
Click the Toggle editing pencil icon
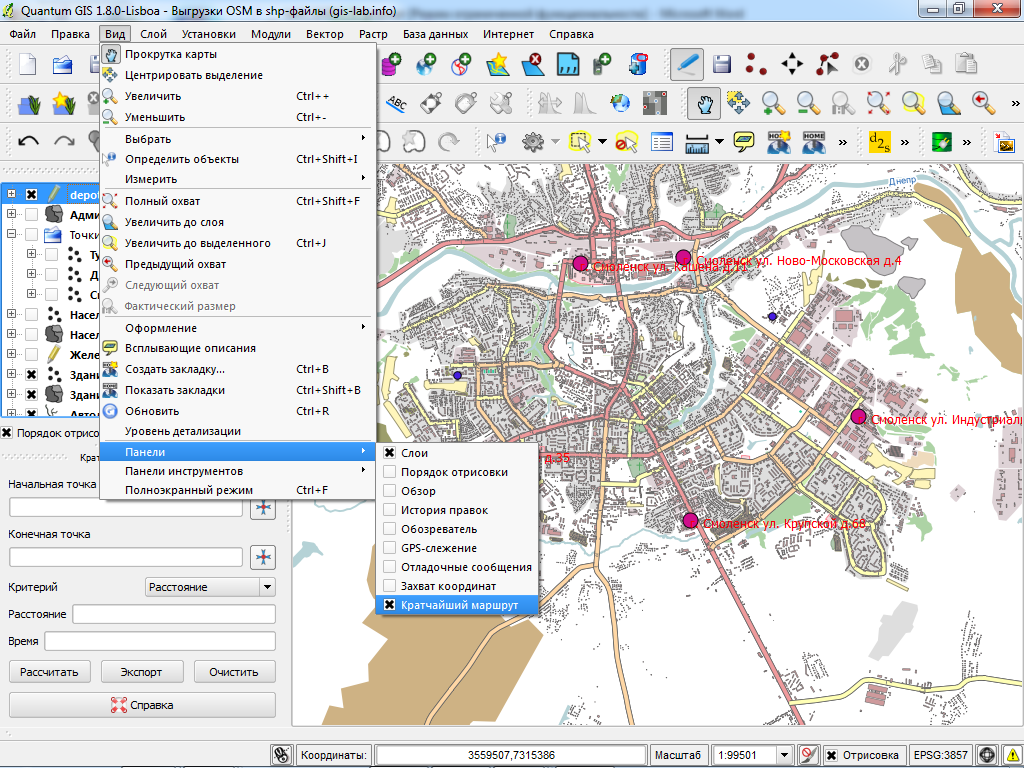tap(687, 64)
